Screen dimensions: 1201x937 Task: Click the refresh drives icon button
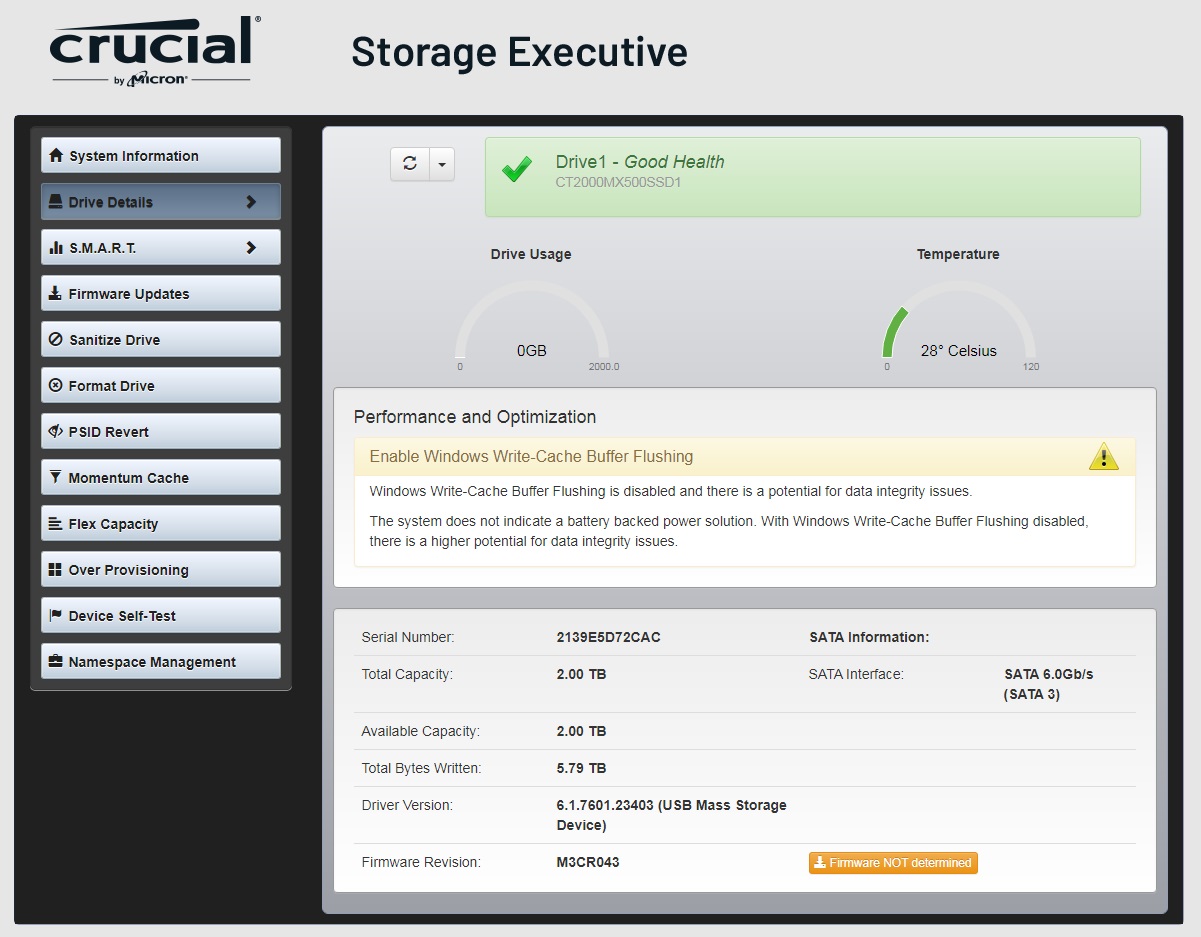click(409, 164)
